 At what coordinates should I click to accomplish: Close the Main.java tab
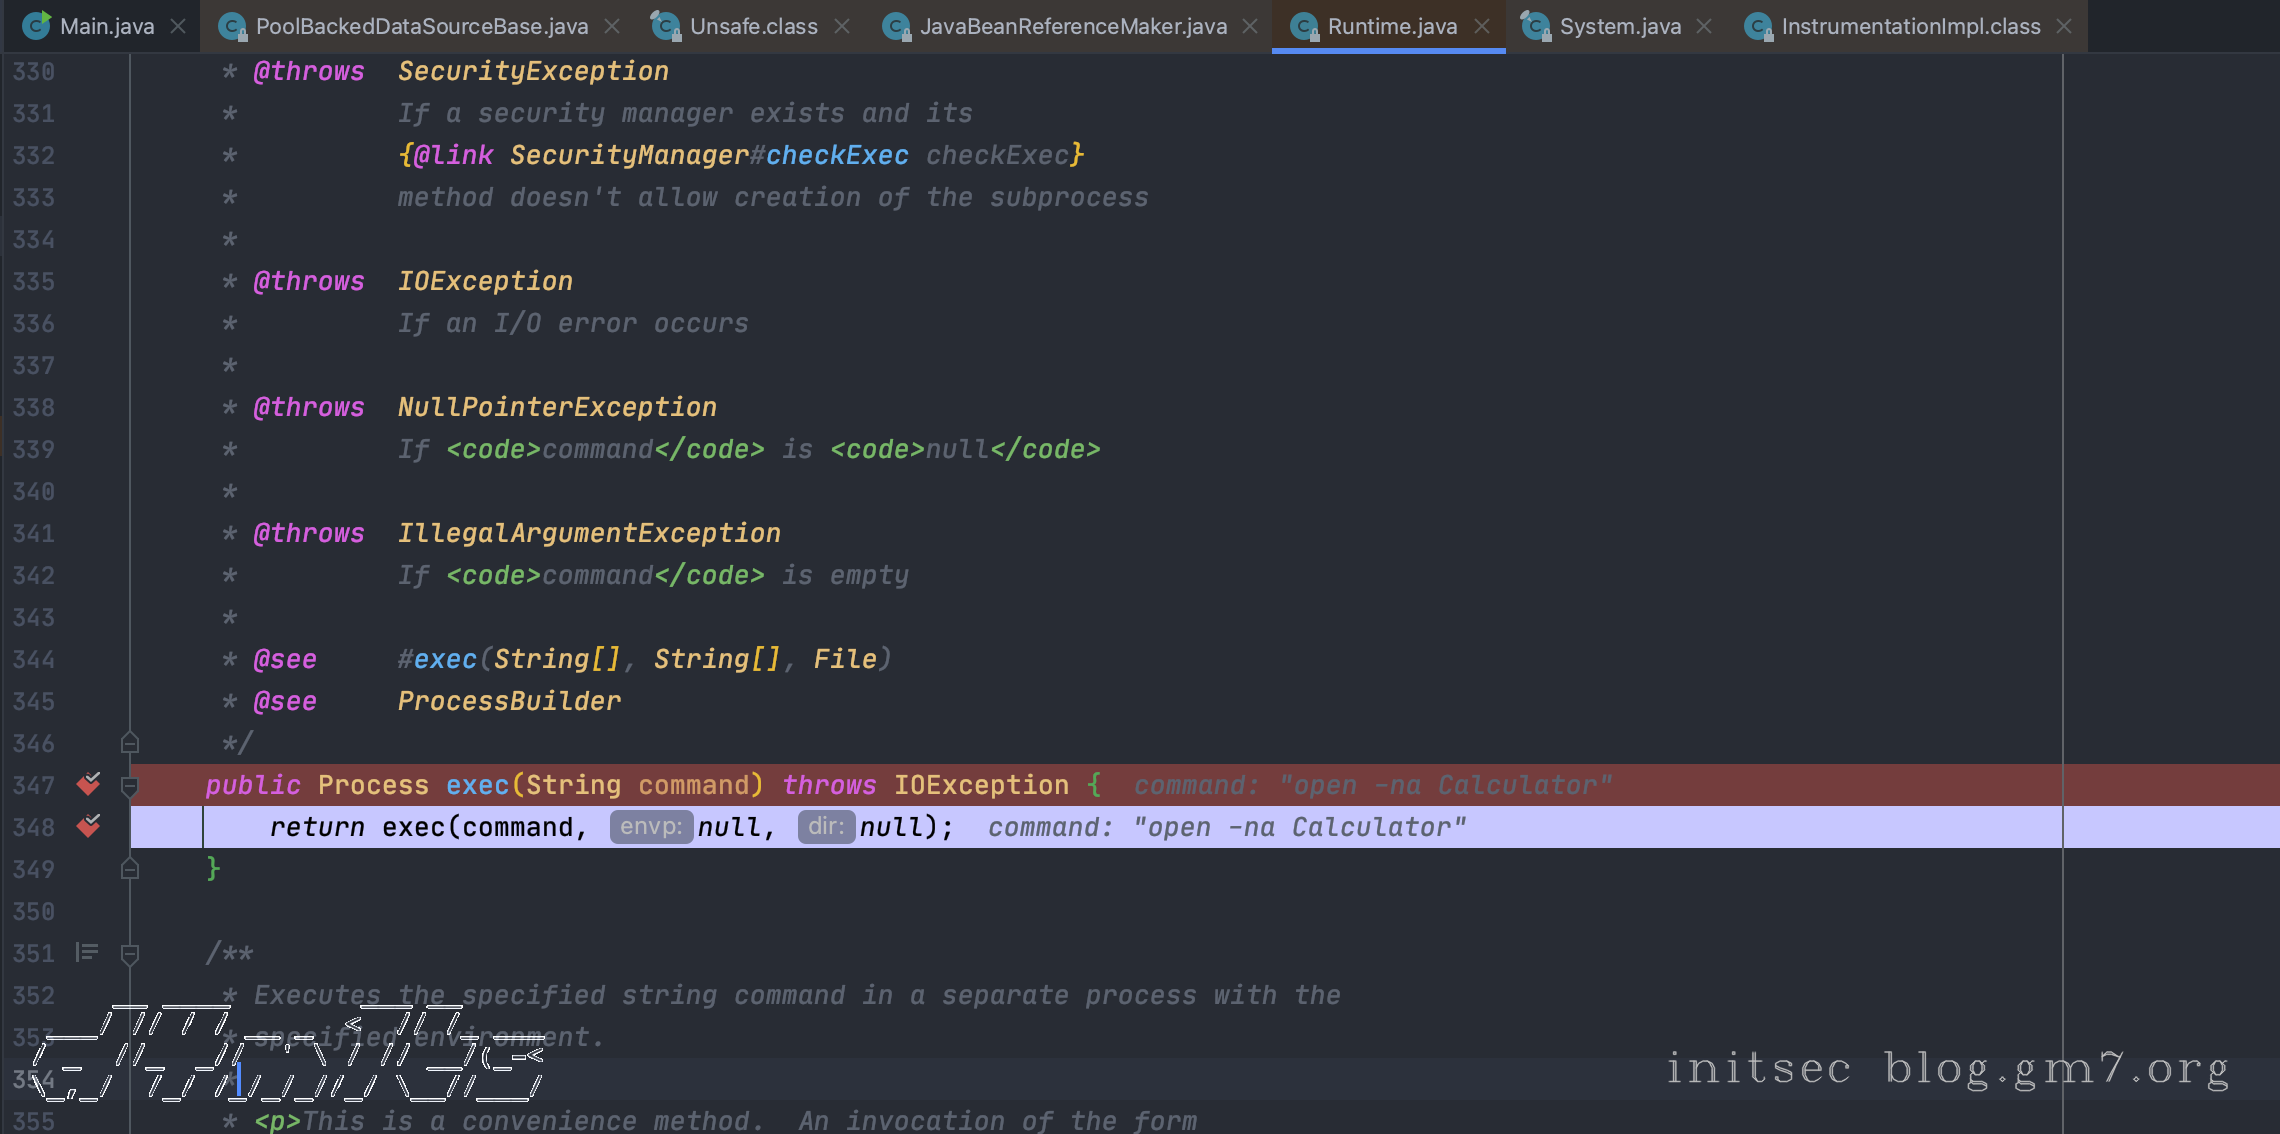[x=178, y=26]
